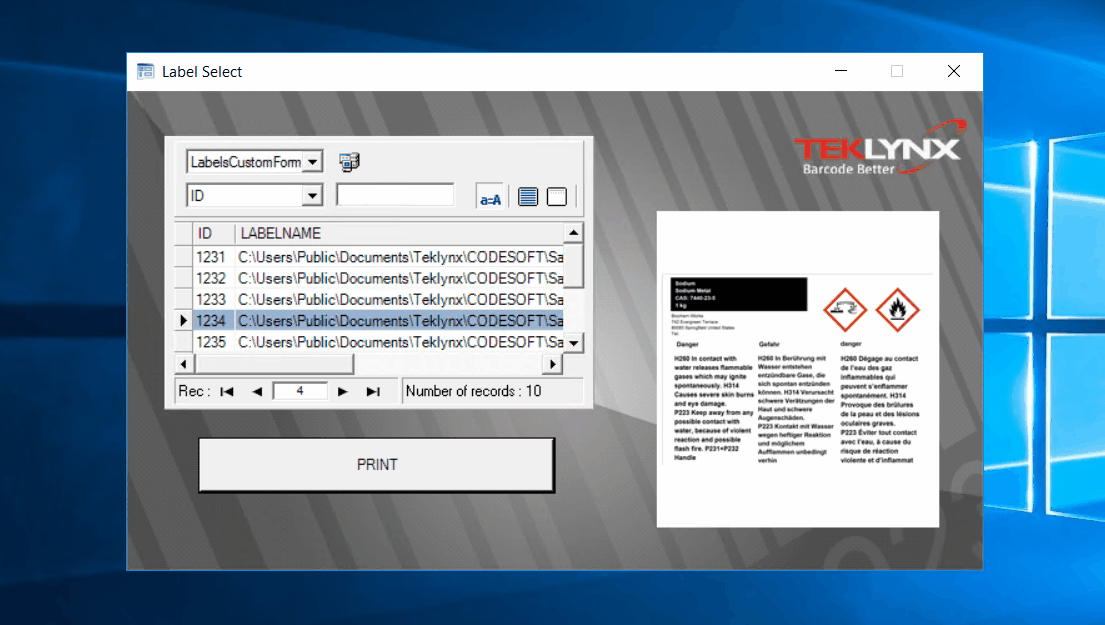Viewport: 1105px width, 625px height.
Task: Open the LabelsCustomForm dropdown
Action: (312, 162)
